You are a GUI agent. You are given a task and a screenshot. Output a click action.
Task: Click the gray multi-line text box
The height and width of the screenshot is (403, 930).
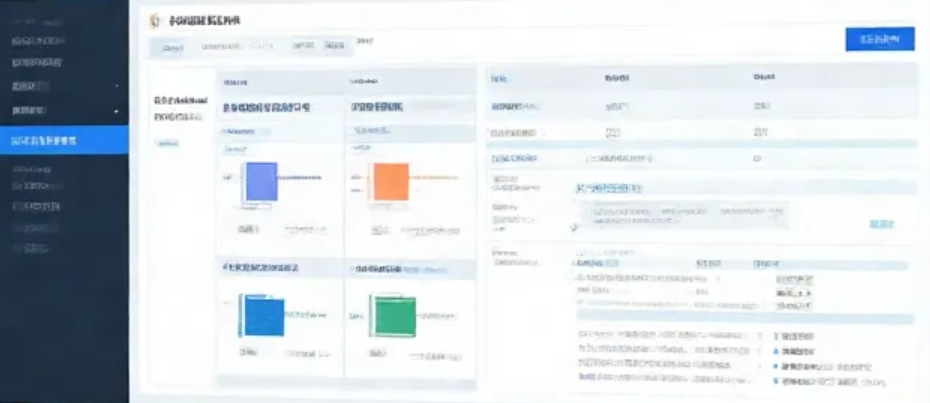tap(682, 216)
